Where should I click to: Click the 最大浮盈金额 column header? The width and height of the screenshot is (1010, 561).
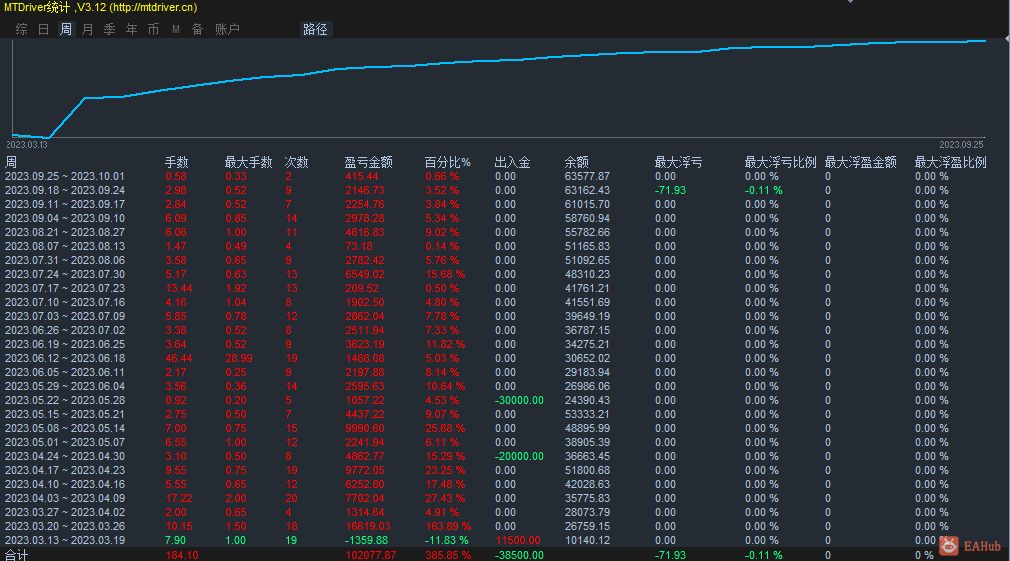click(861, 162)
